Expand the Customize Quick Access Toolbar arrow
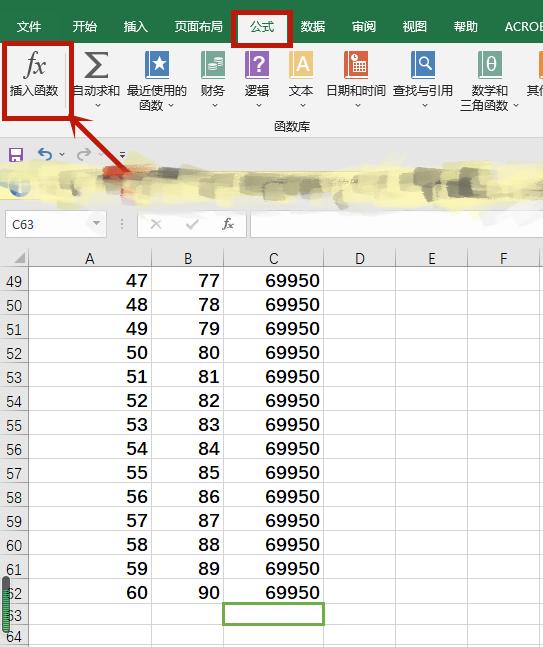 122,155
